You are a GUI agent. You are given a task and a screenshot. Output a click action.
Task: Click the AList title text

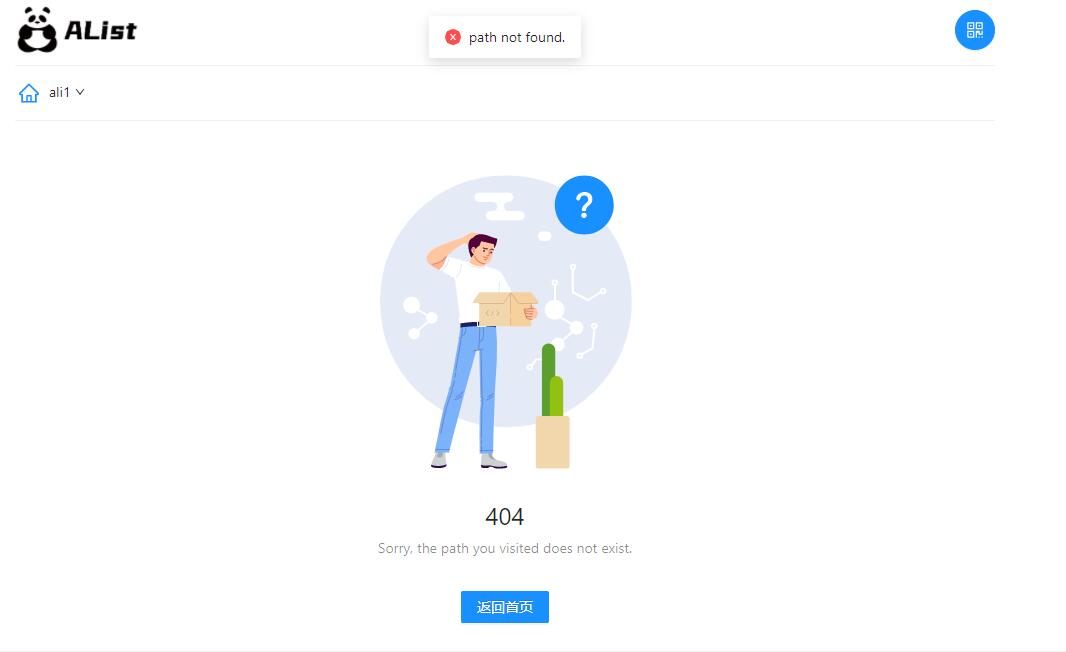(100, 30)
